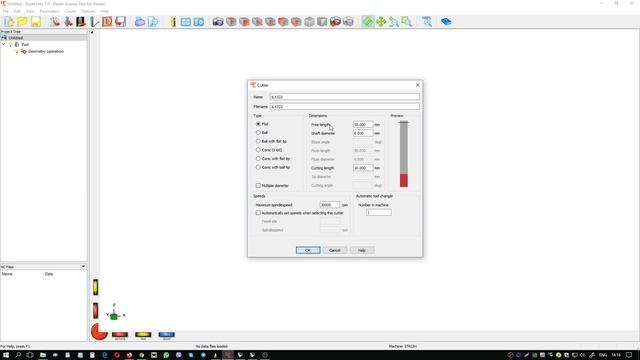Screen dimensions: 640x360
Task: Close the Cutter dialog with X
Action: [x=417, y=85]
